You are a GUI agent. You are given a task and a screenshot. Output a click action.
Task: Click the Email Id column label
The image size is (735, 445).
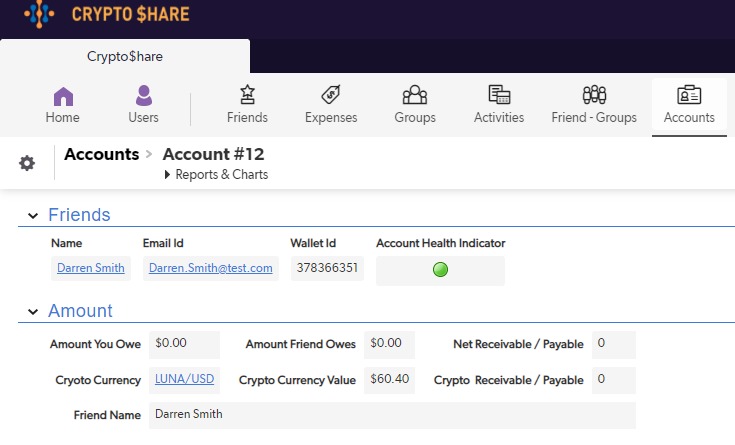point(163,243)
